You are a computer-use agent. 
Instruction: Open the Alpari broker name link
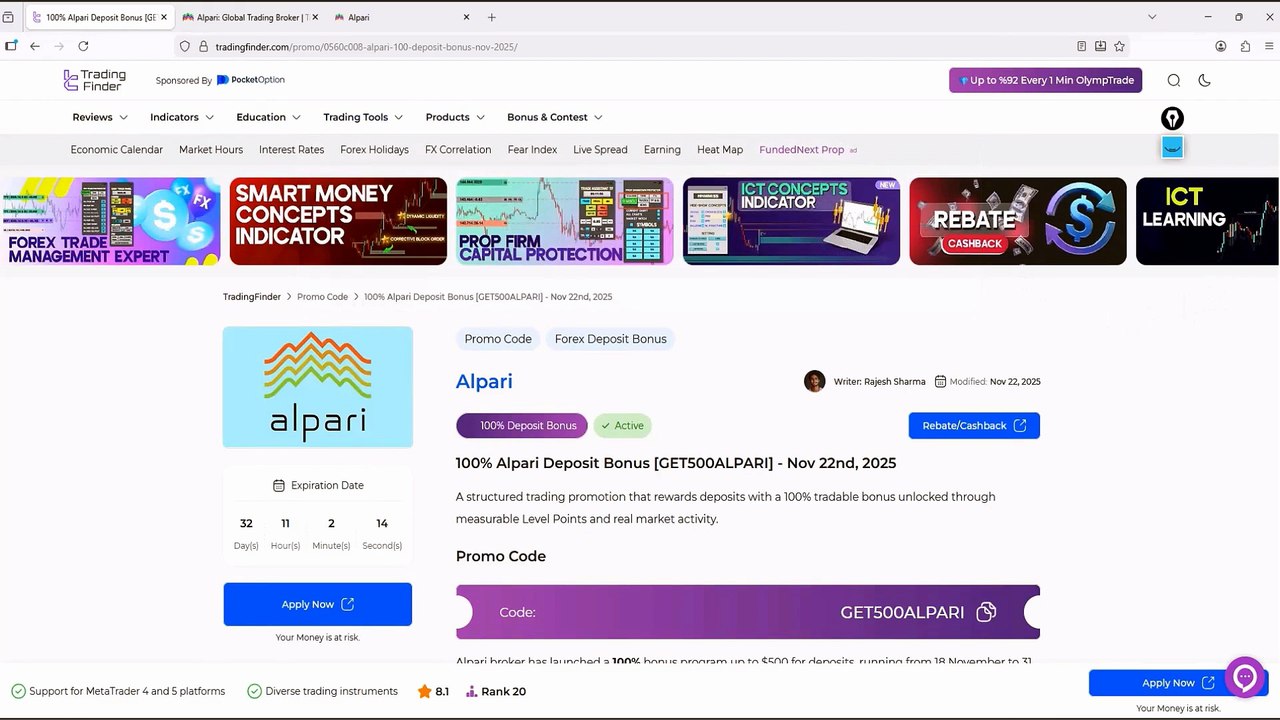484,381
